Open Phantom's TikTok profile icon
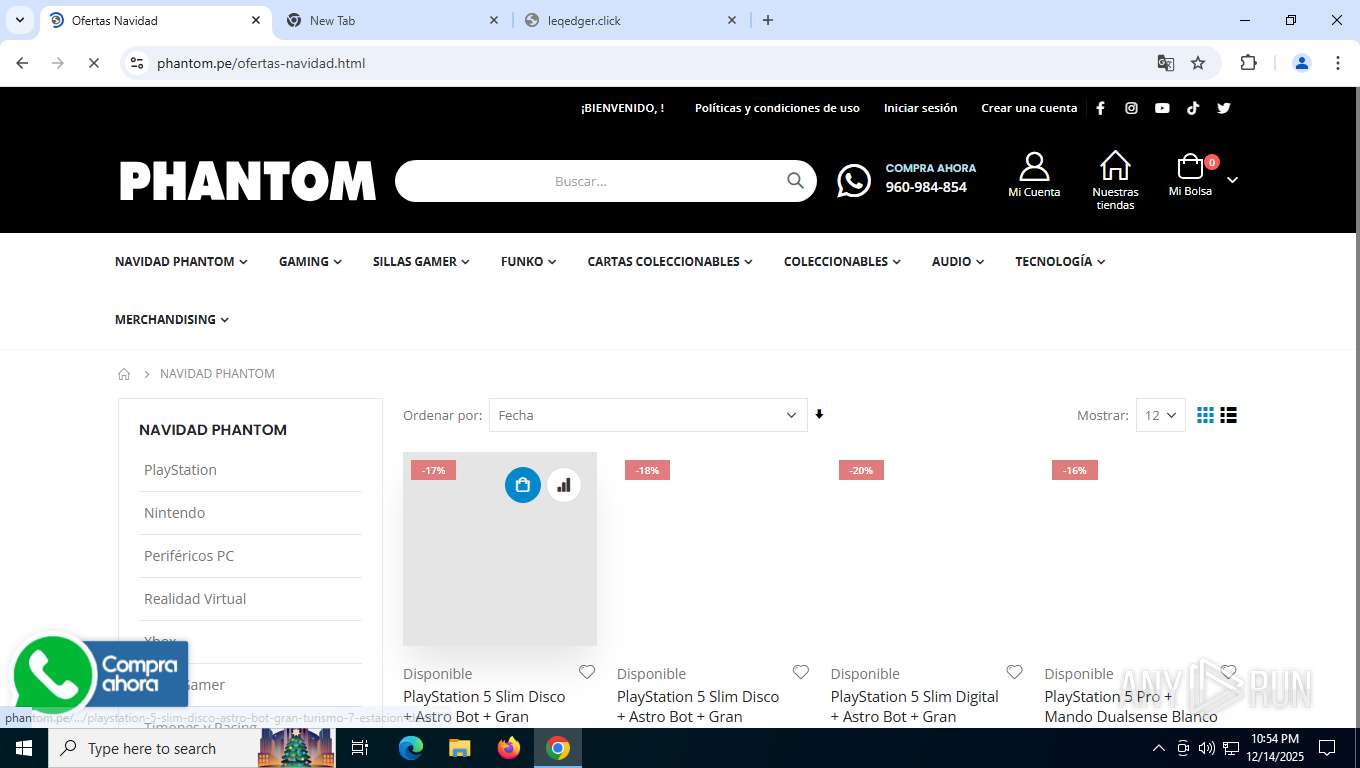The width and height of the screenshot is (1360, 768). (x=1193, y=108)
